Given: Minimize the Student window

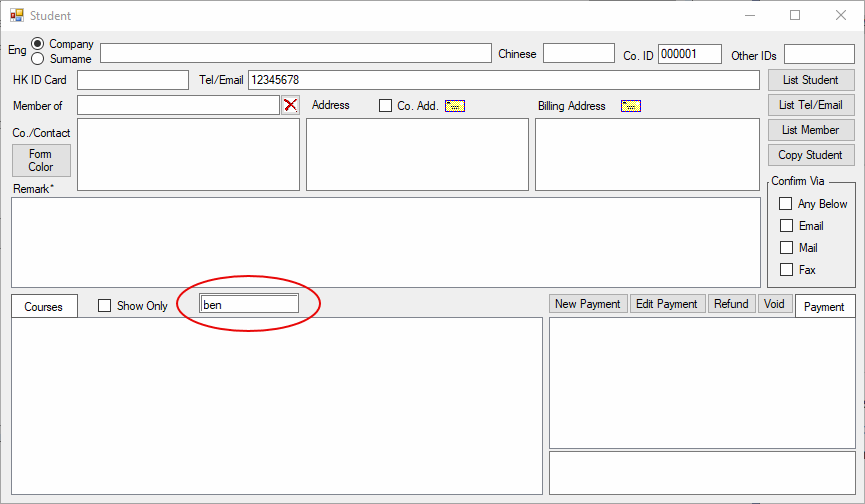Looking at the screenshot, I should 750,15.
